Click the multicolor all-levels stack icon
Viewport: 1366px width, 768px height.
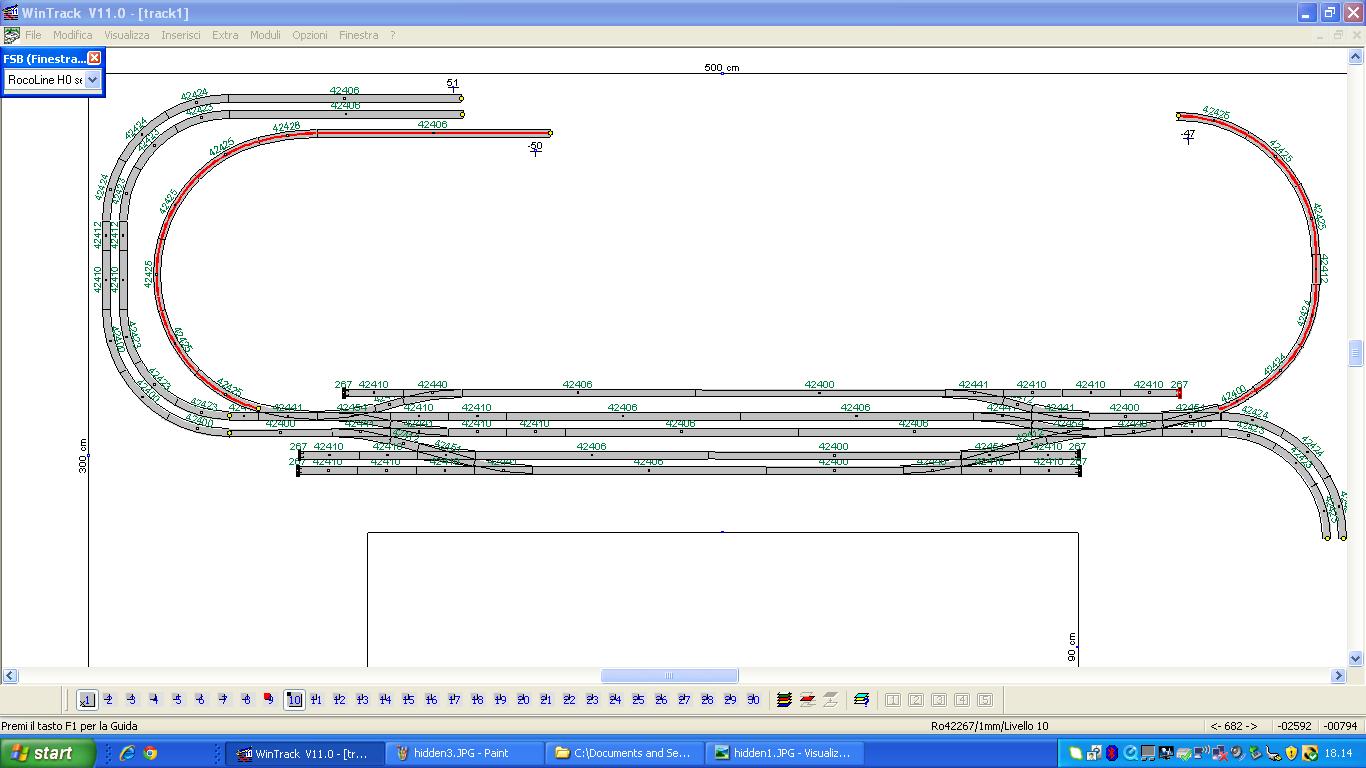(x=785, y=700)
